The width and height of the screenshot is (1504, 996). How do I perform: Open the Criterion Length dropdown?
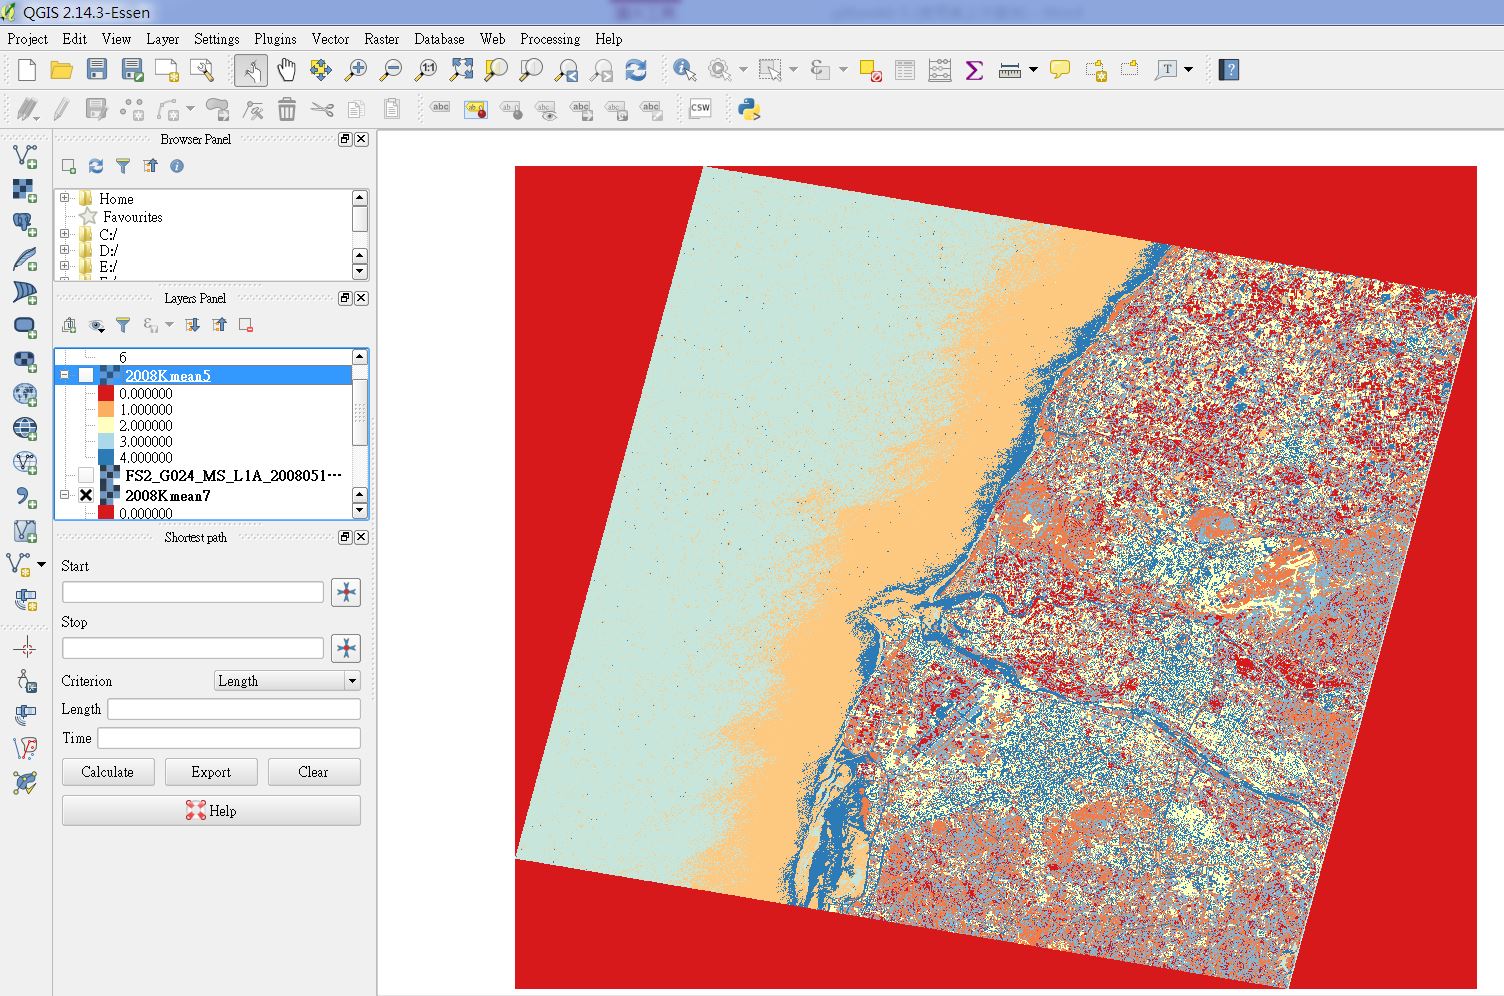pos(287,681)
